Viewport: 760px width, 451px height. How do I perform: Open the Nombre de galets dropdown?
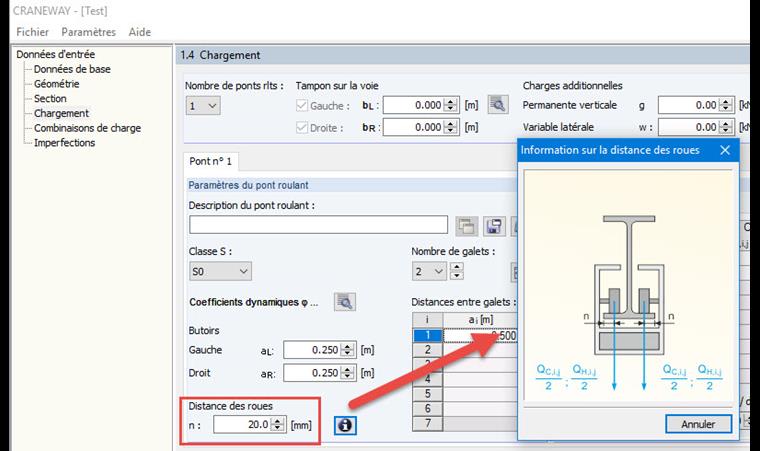pyautogui.click(x=429, y=272)
